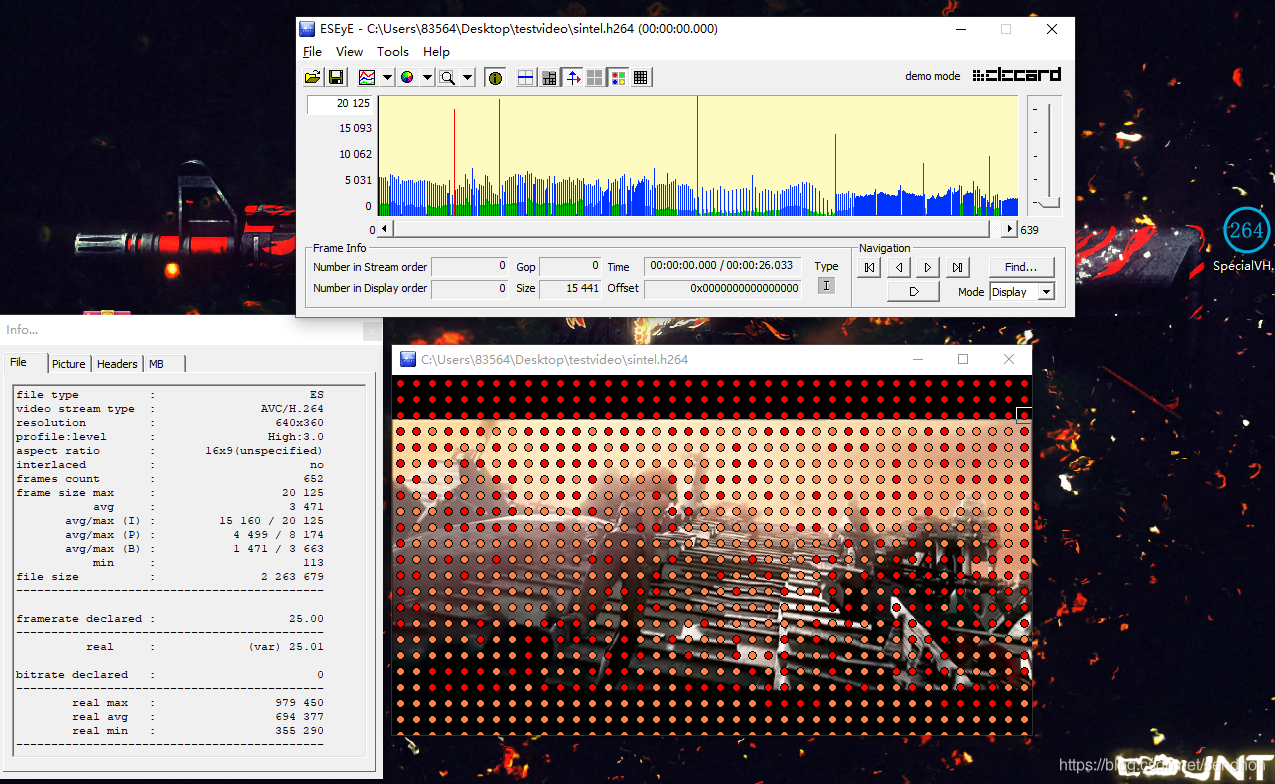Step to previous frame
The width and height of the screenshot is (1275, 784).
pos(899,267)
